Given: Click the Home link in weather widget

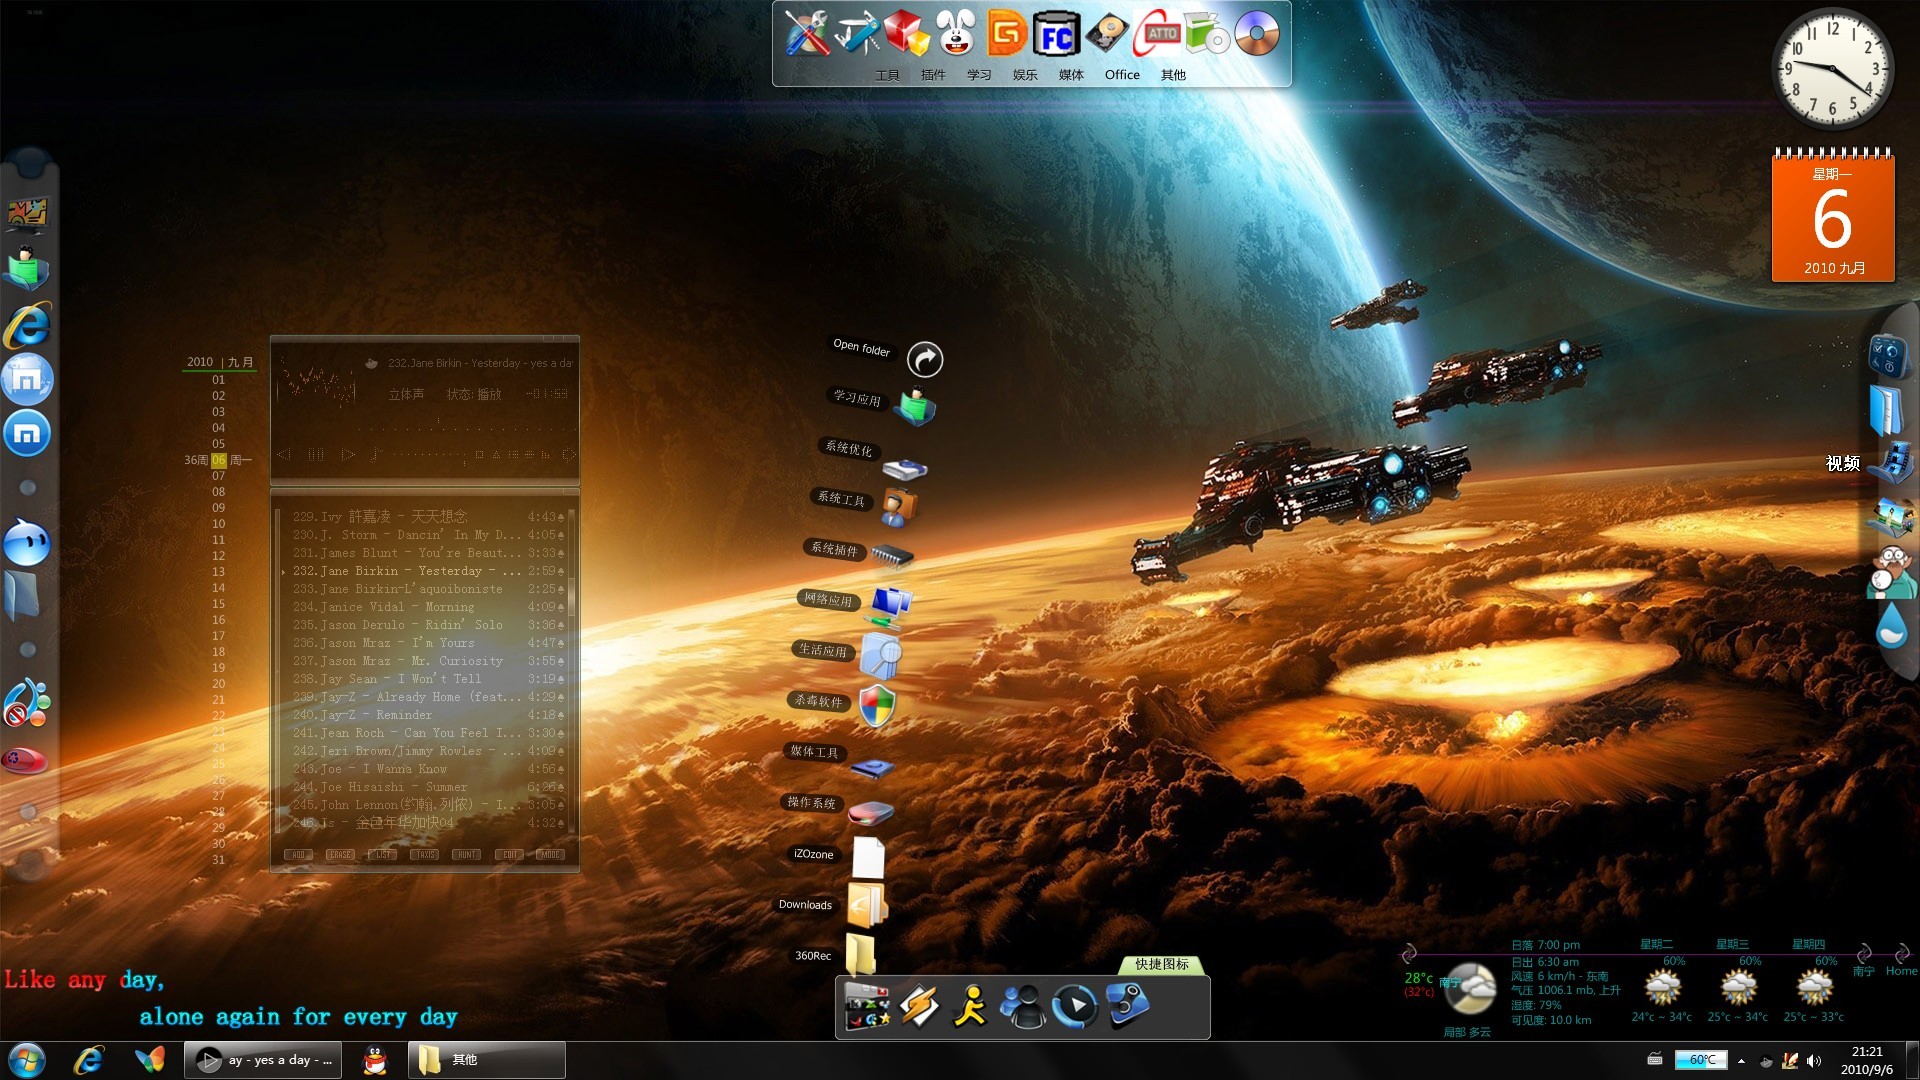Looking at the screenshot, I should 1901,971.
